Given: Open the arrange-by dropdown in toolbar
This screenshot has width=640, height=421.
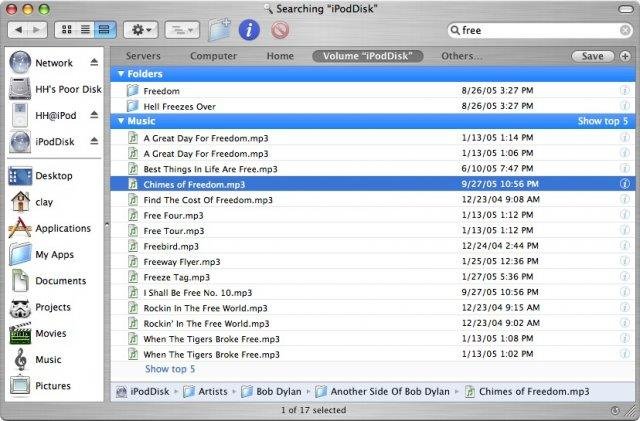Looking at the screenshot, I should [x=182, y=30].
